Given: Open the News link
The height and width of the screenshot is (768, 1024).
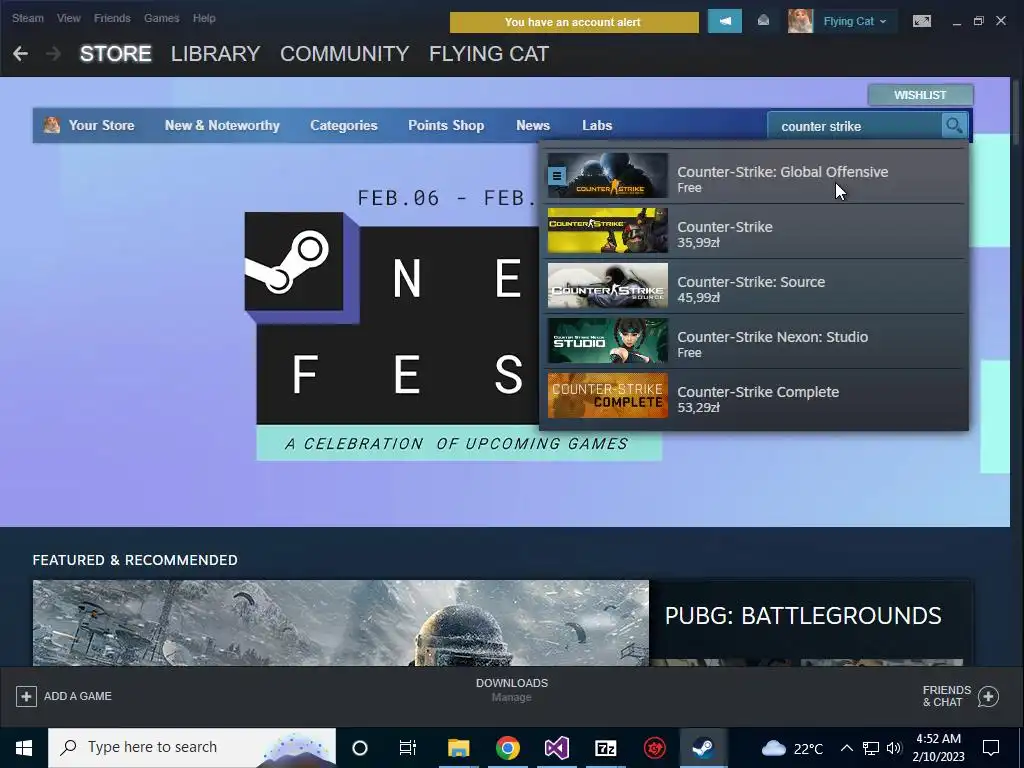Looking at the screenshot, I should [533, 125].
